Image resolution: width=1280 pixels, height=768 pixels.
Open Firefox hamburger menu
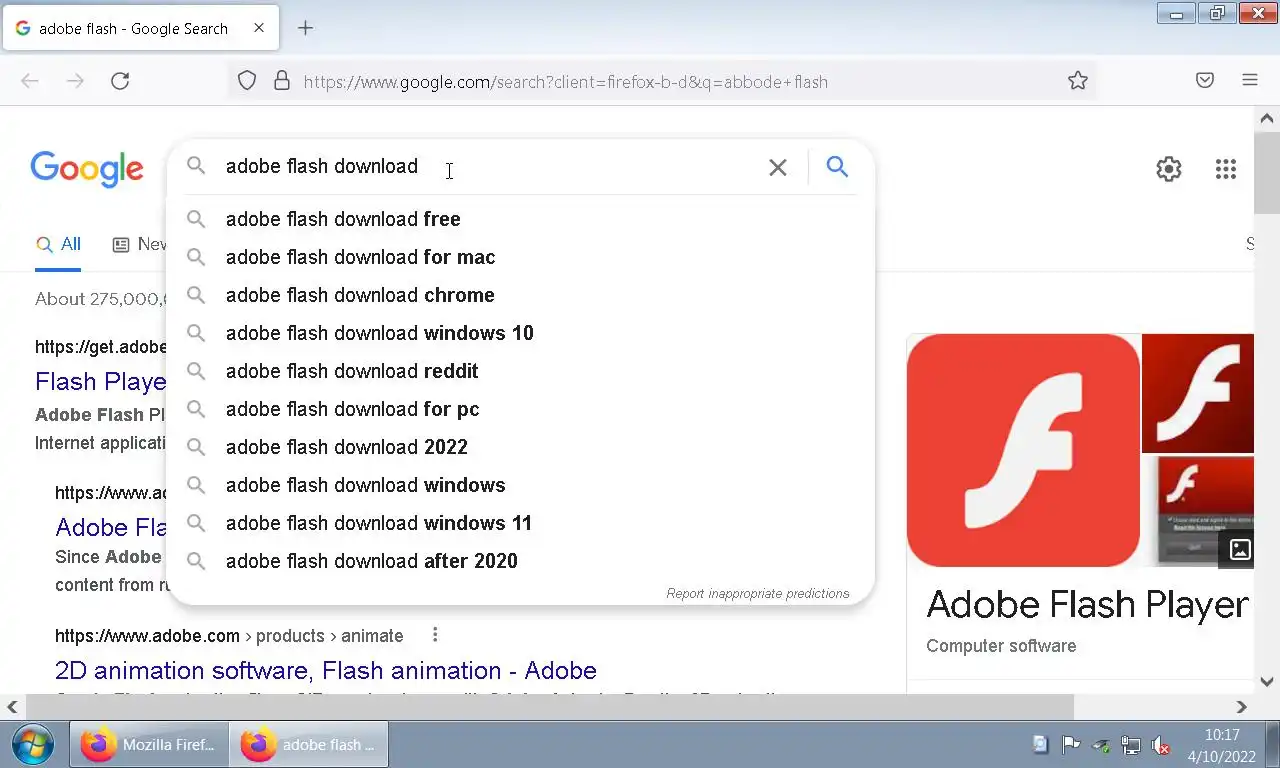[x=1250, y=81]
